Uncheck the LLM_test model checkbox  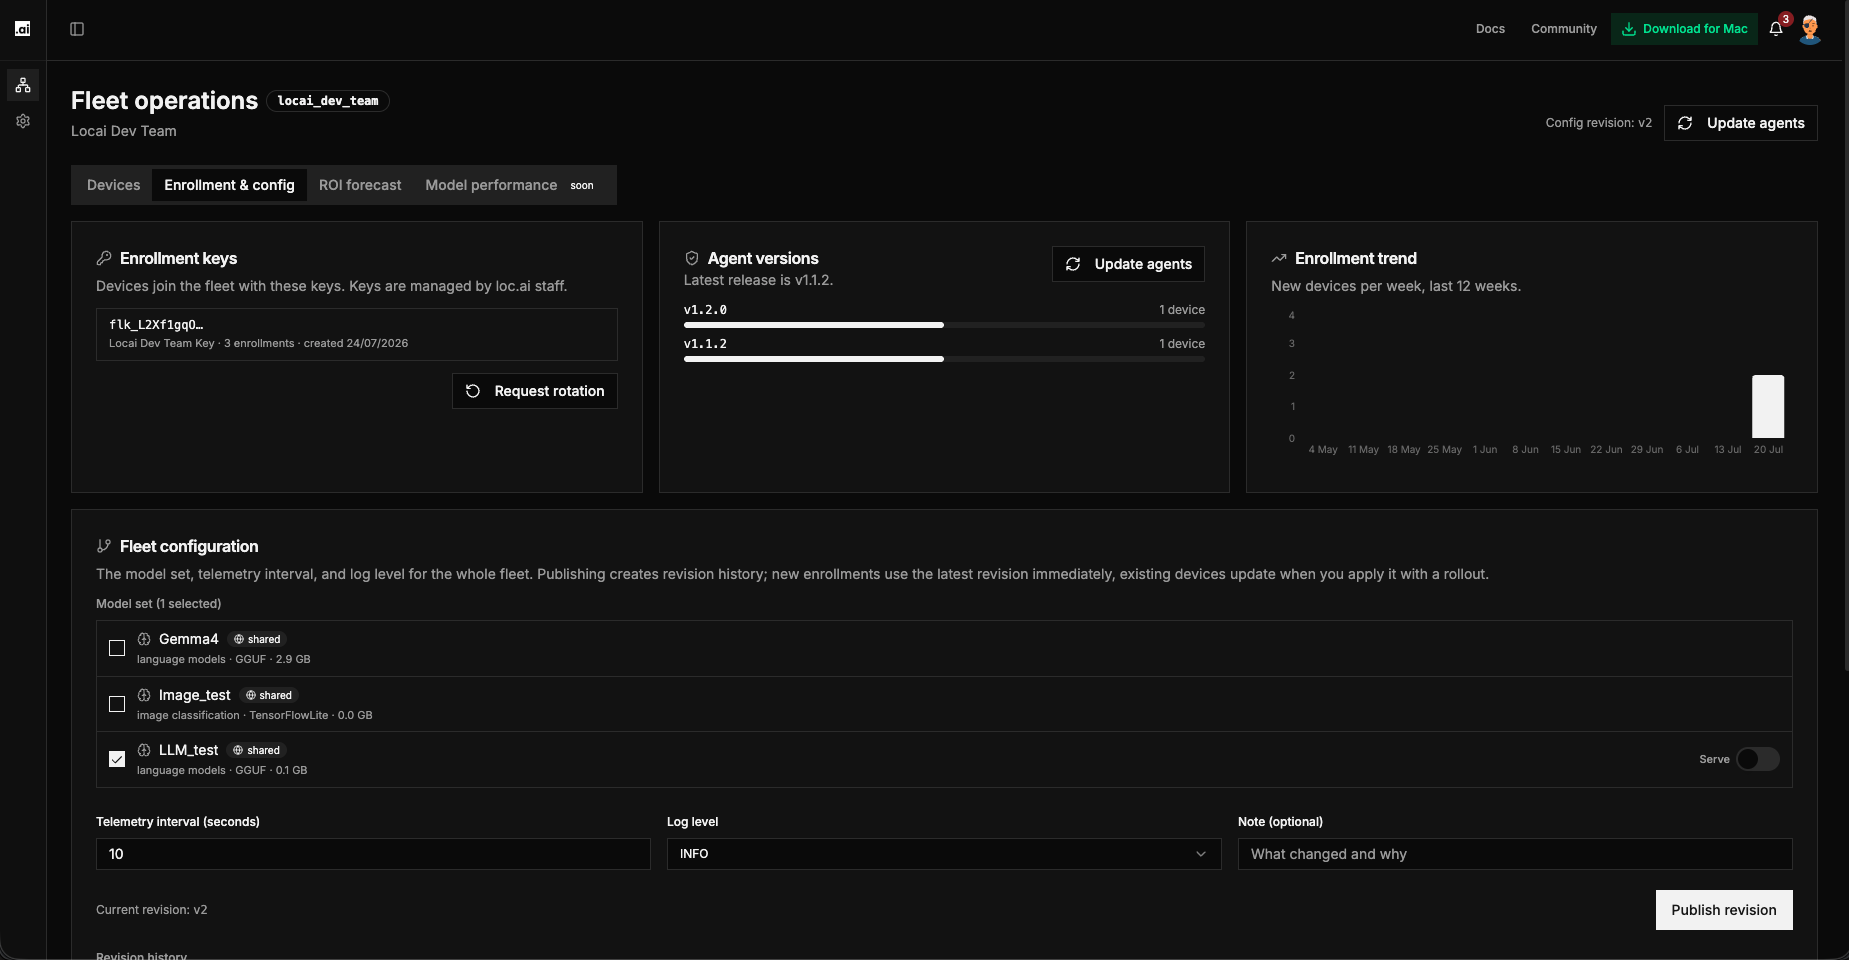pyautogui.click(x=117, y=759)
